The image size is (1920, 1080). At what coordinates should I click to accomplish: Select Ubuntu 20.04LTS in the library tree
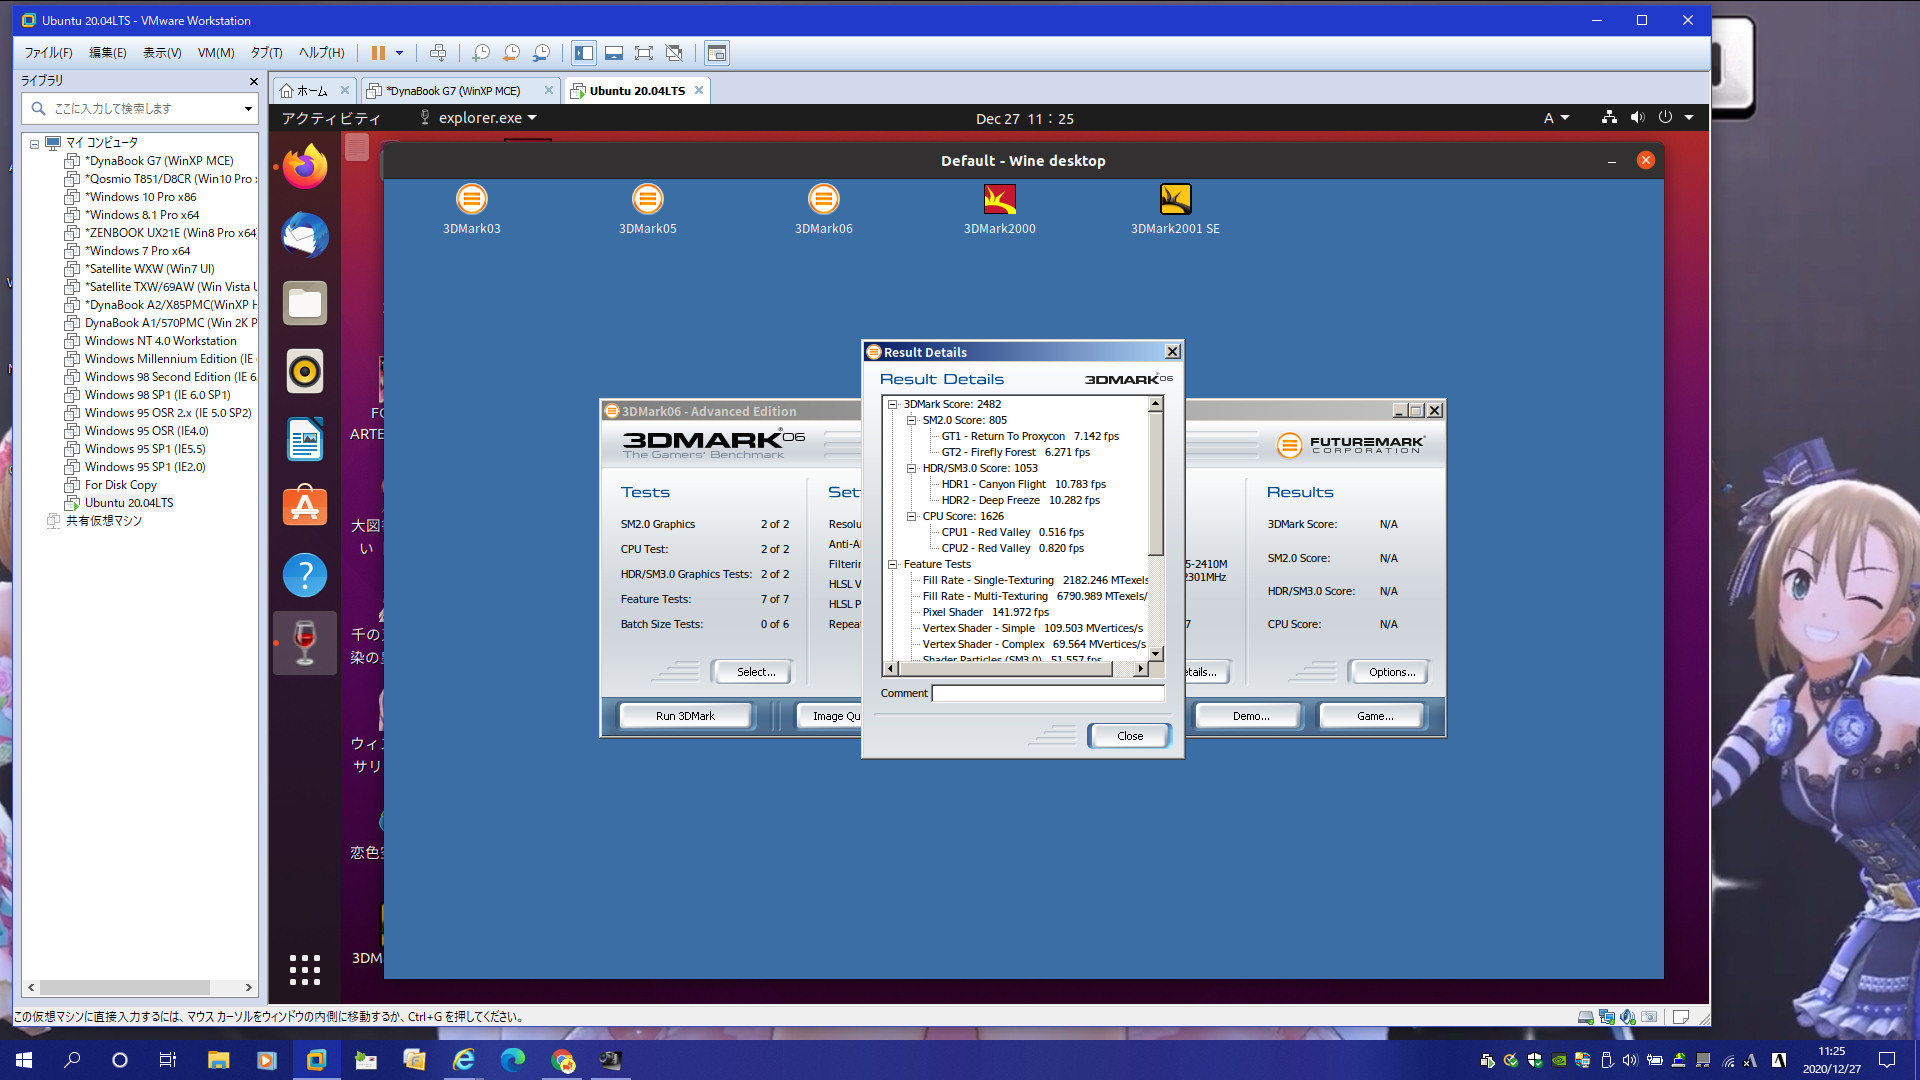129,503
